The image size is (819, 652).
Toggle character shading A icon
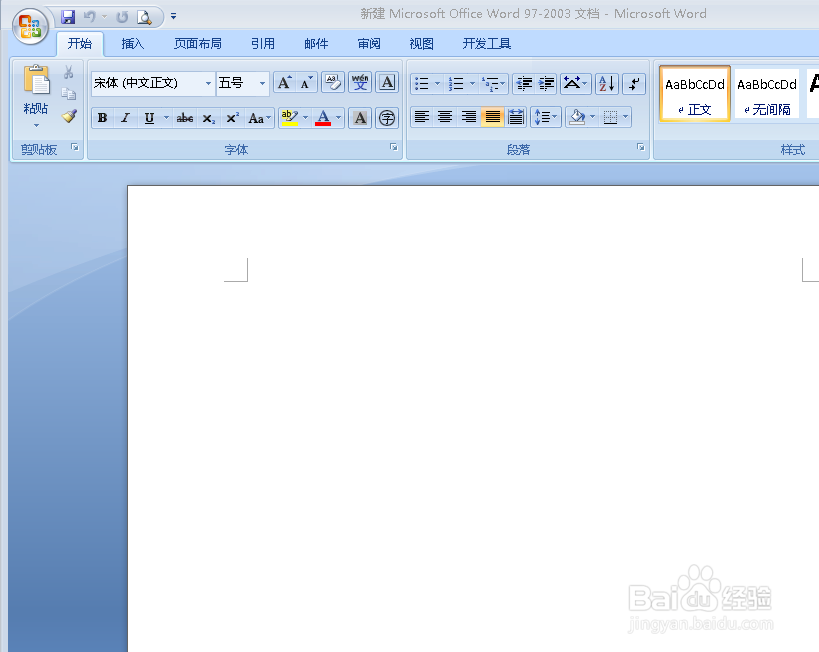coord(360,118)
